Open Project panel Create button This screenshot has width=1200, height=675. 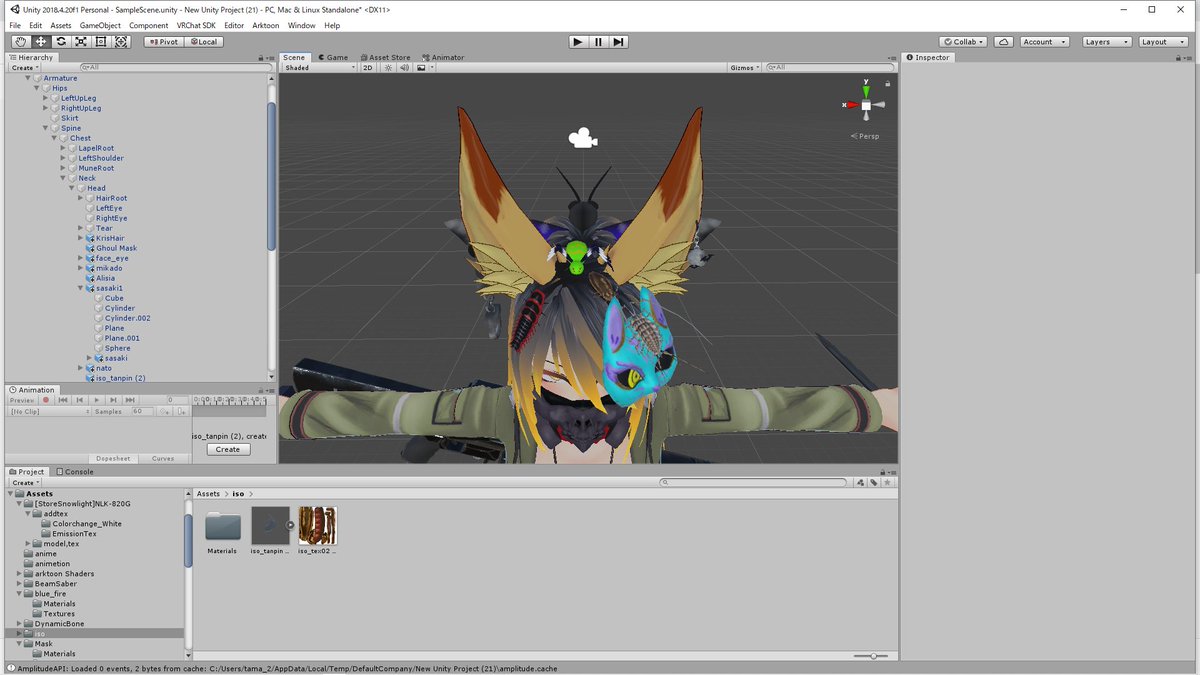pos(24,482)
